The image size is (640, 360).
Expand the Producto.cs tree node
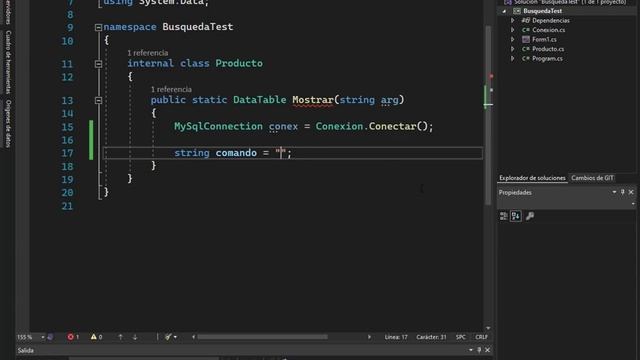point(513,49)
